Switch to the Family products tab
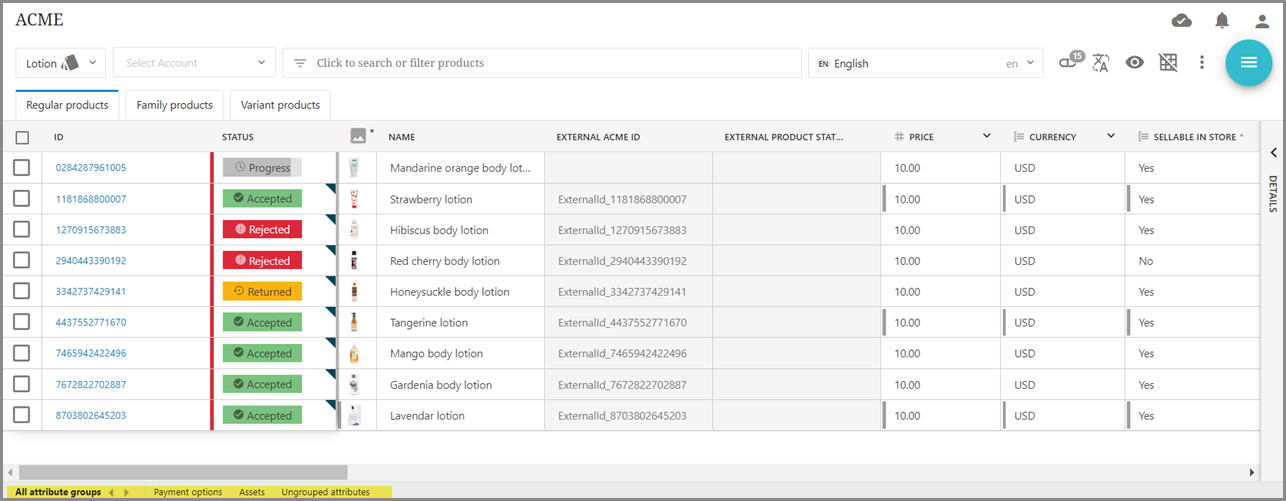1286x501 pixels. 174,105
